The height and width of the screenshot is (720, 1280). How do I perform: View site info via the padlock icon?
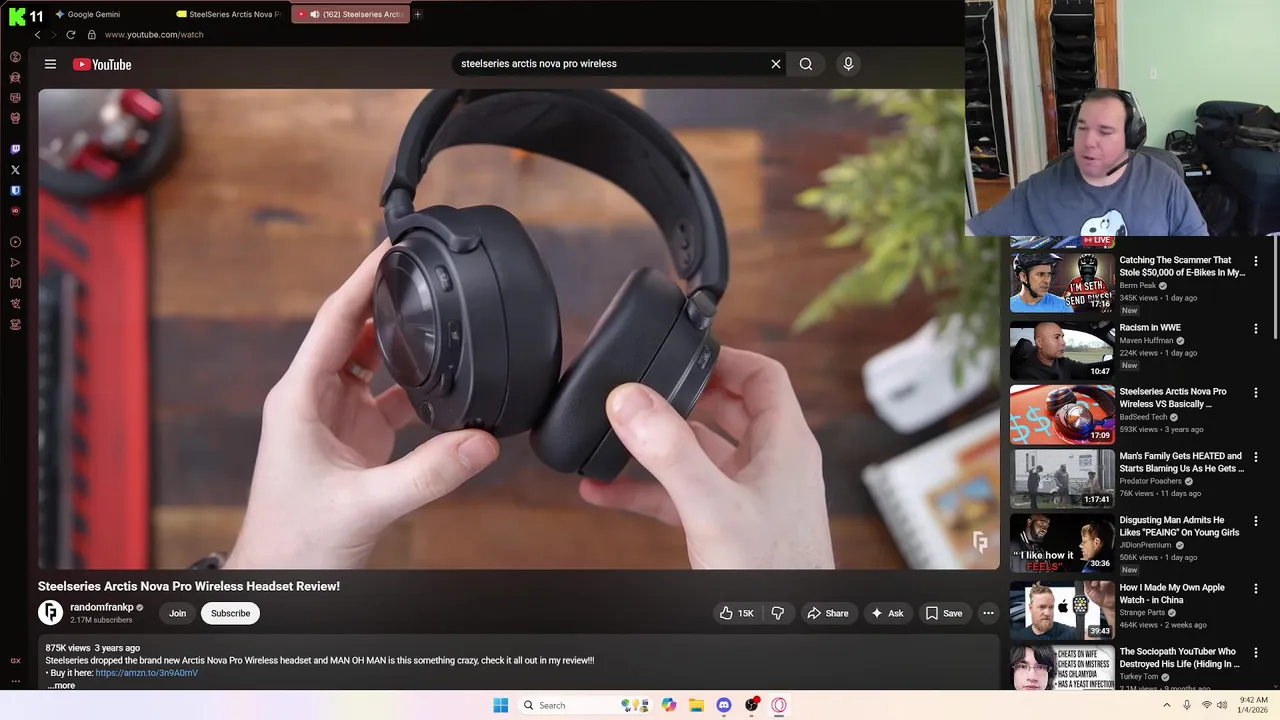pos(91,34)
